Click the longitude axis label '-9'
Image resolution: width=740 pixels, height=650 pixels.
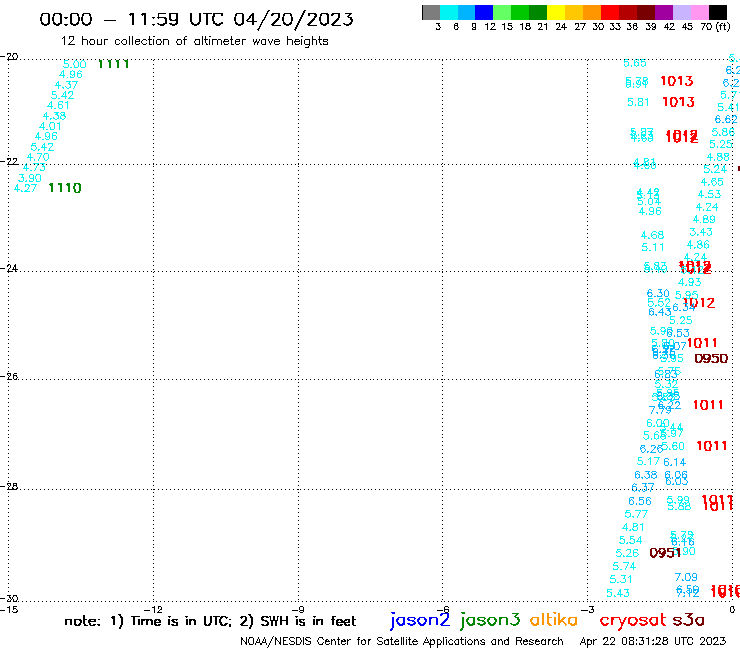point(298,609)
